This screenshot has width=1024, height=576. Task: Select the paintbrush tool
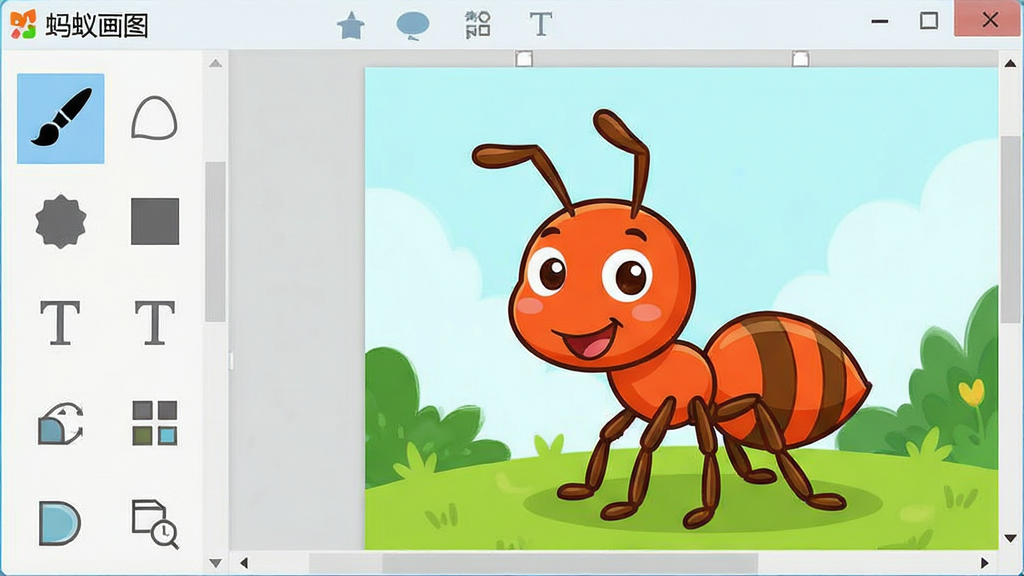click(x=61, y=119)
